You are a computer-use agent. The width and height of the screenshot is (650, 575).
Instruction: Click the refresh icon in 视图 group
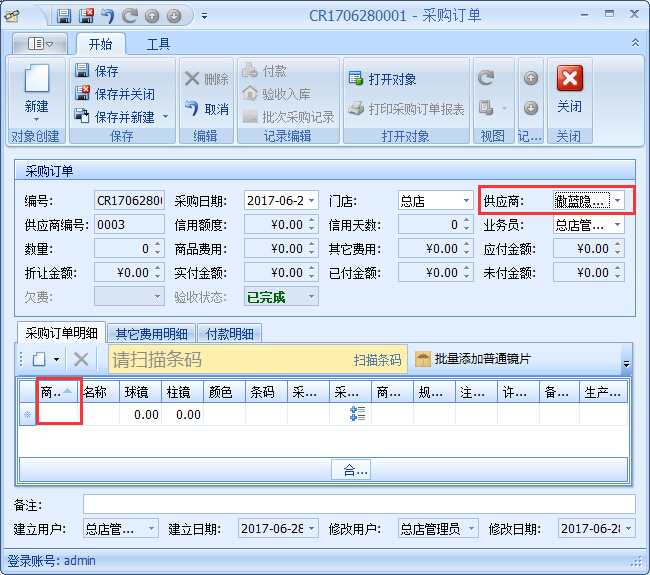click(486, 78)
